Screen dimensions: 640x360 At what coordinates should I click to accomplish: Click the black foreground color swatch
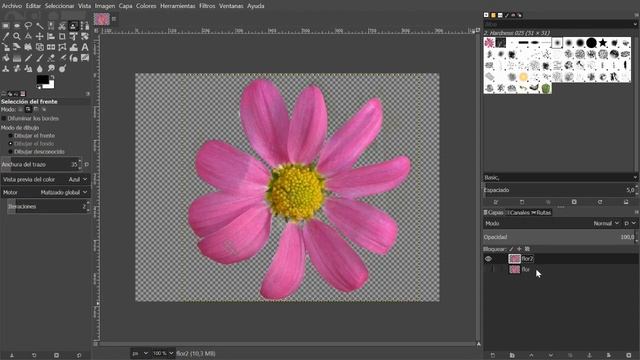point(42,79)
